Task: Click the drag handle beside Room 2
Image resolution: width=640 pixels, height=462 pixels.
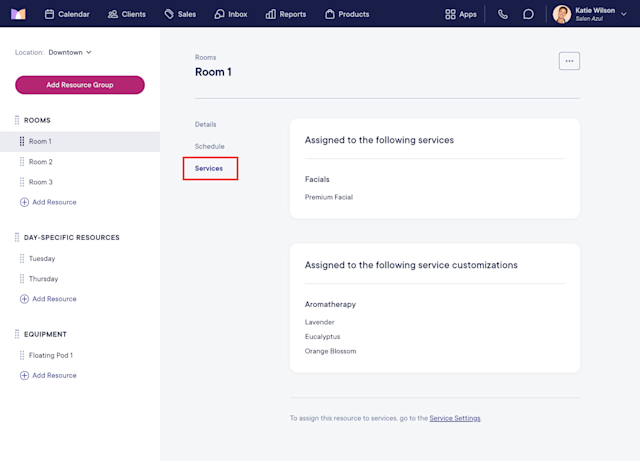Action: point(22,162)
